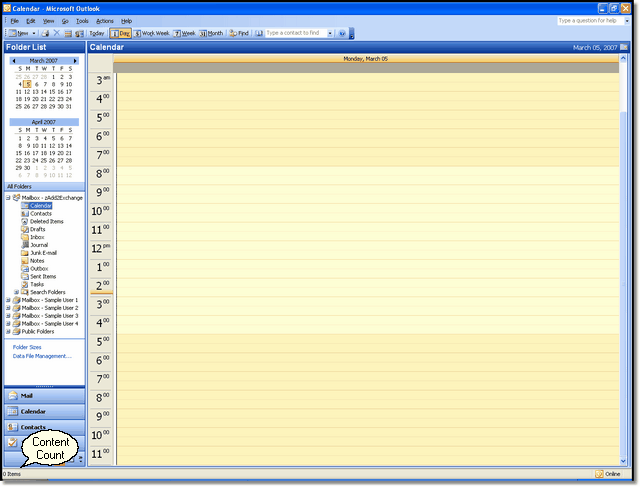Open the Inbox folder
The width and height of the screenshot is (640, 487).
point(37,237)
